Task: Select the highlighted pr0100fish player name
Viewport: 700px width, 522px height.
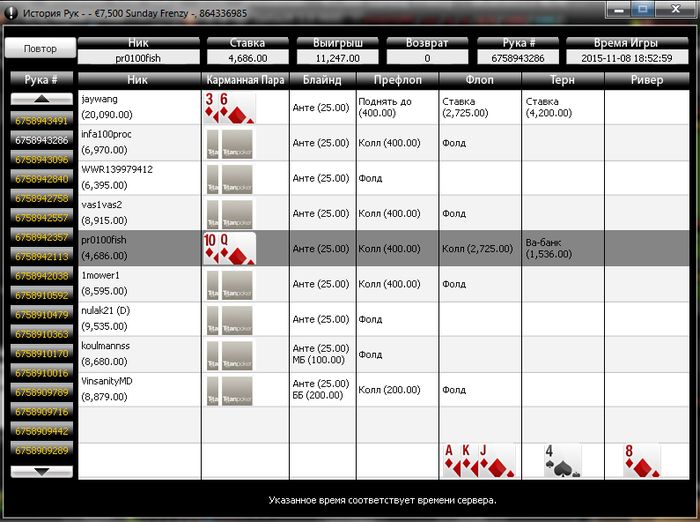Action: pos(104,240)
